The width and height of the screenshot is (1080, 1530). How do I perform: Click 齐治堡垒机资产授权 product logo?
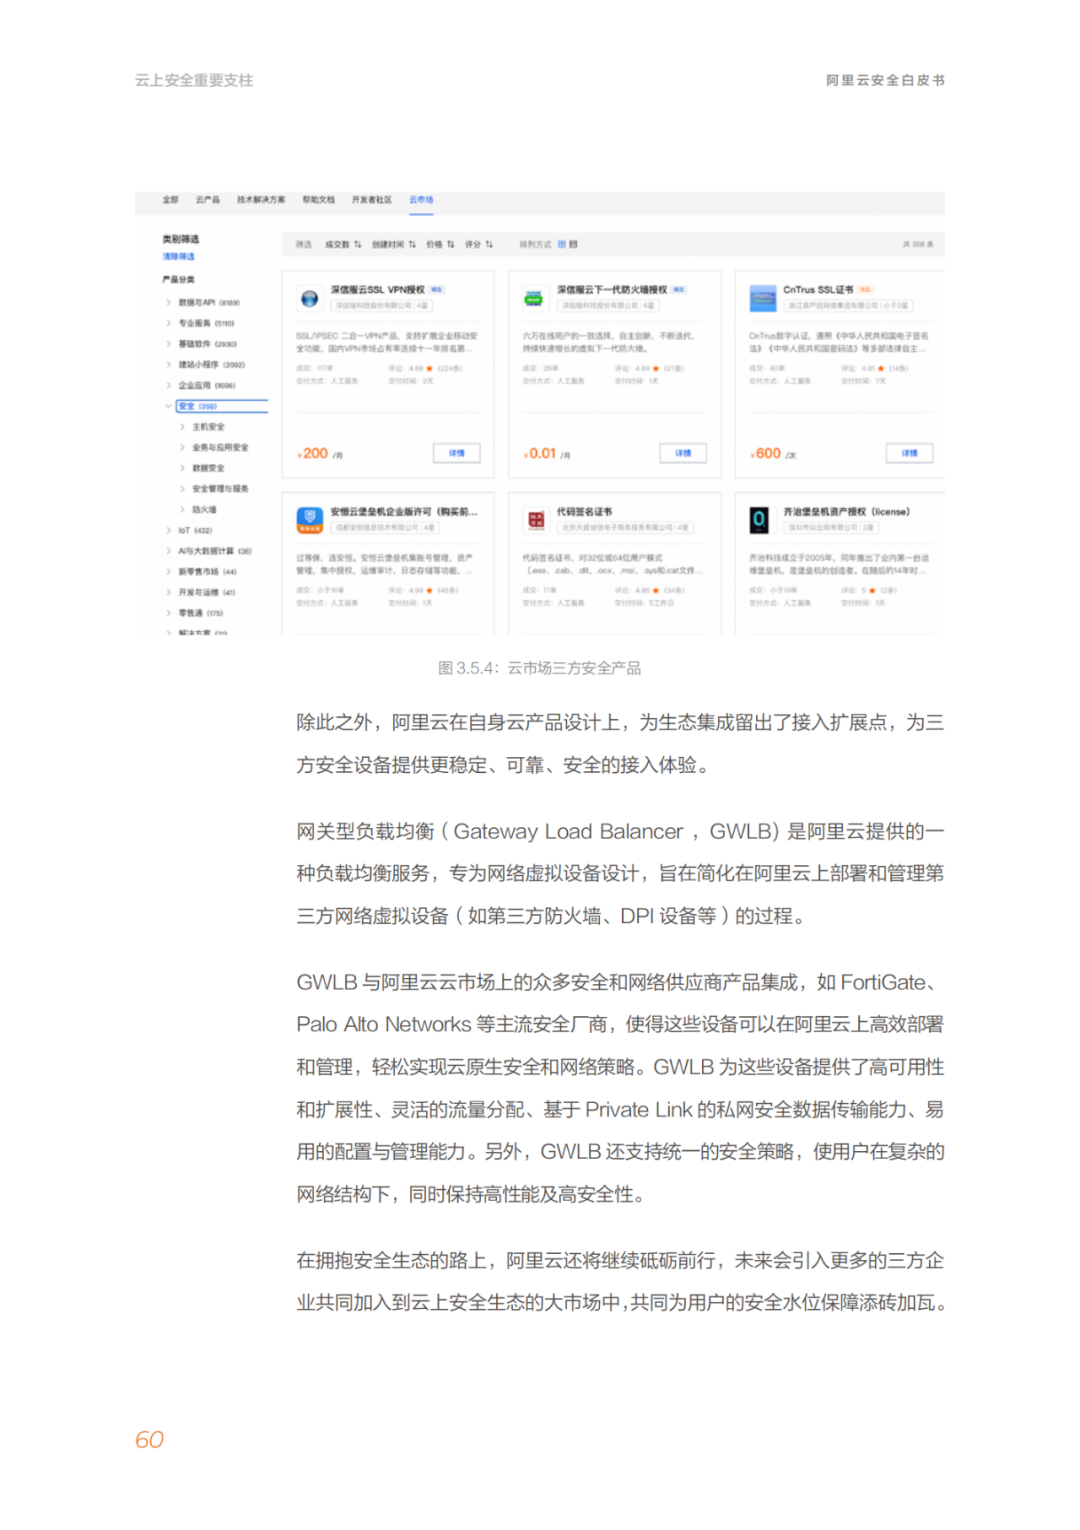(x=760, y=520)
